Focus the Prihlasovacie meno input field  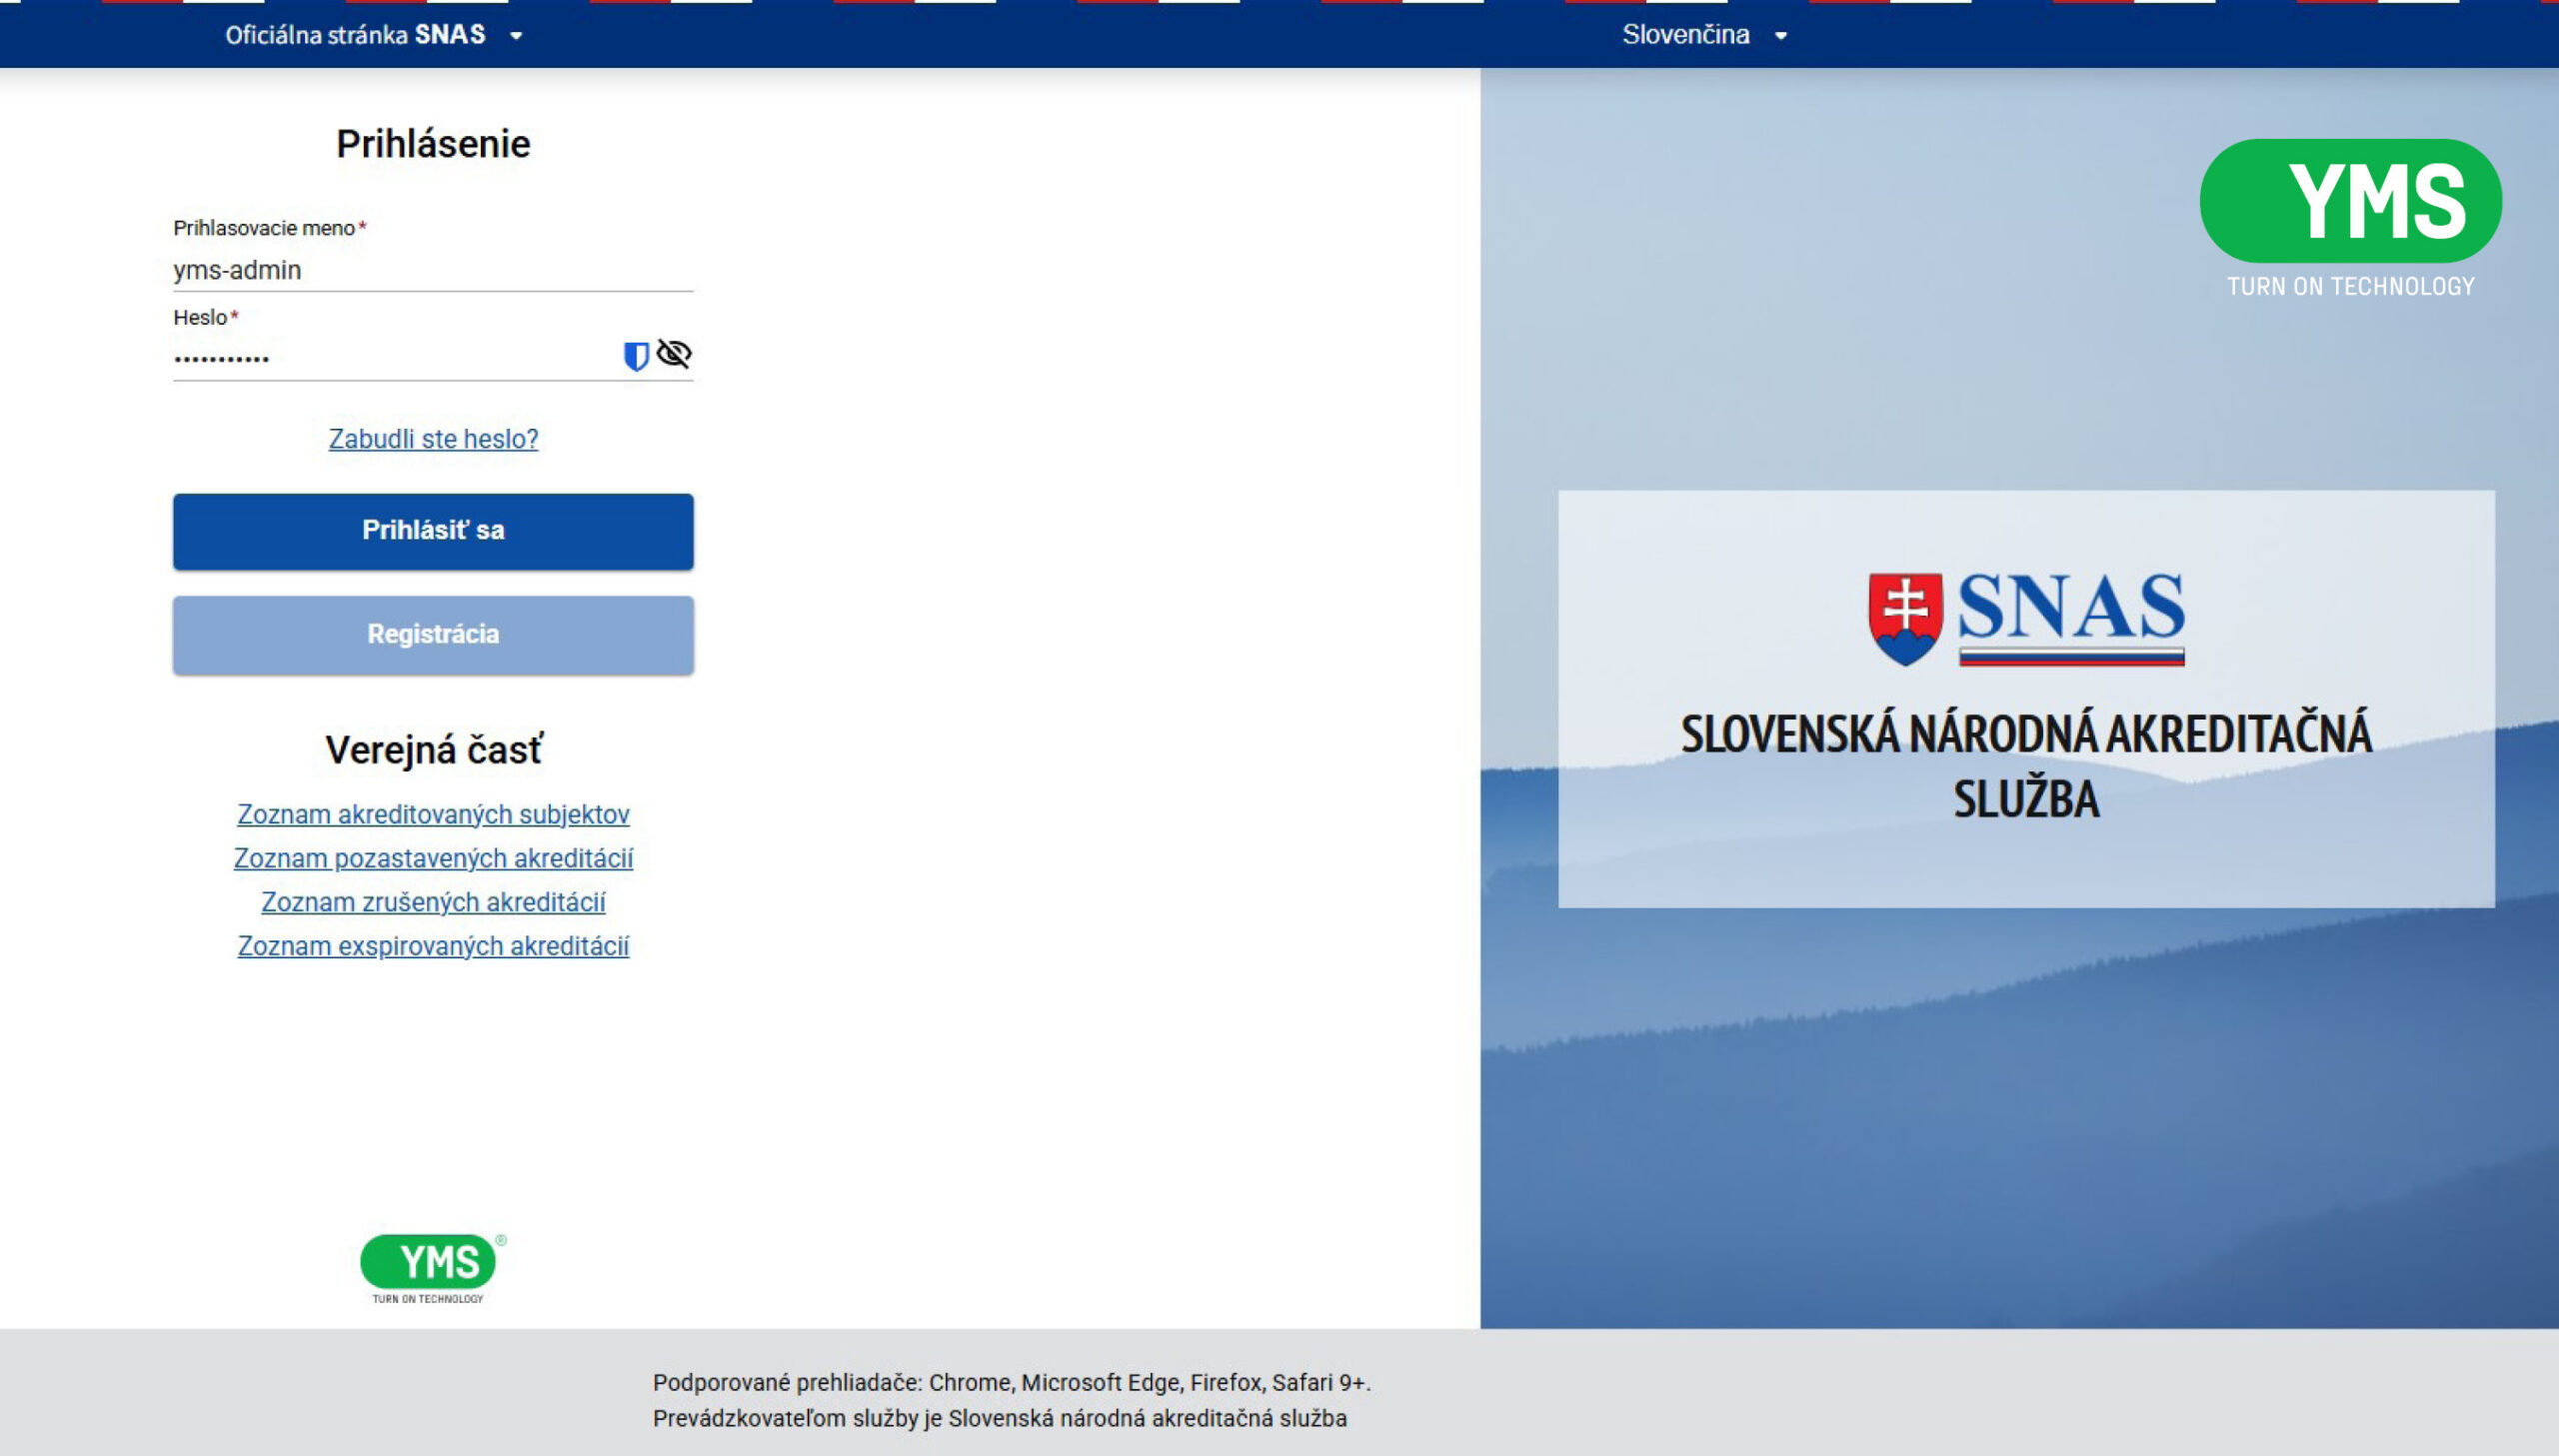(x=432, y=270)
